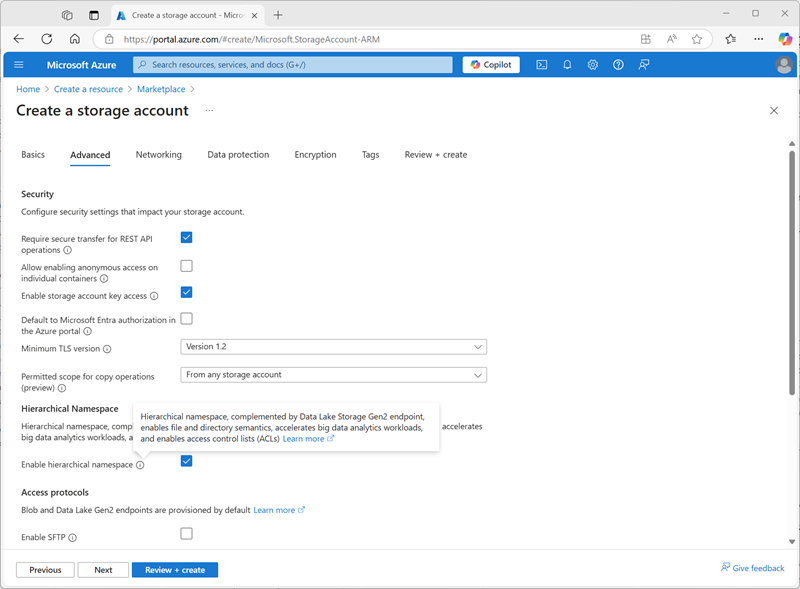Open browser split screen icon
800x589 pixels.
tap(646, 39)
